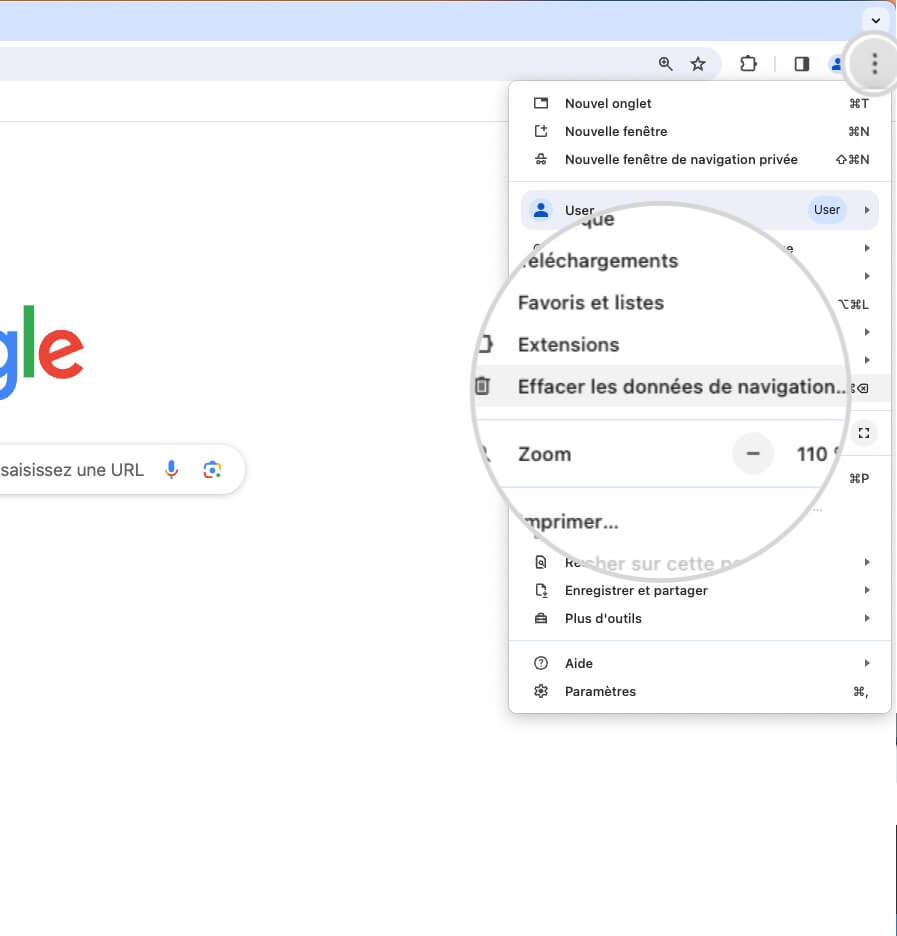Open the tab search chevron in the title bar

tap(876, 20)
